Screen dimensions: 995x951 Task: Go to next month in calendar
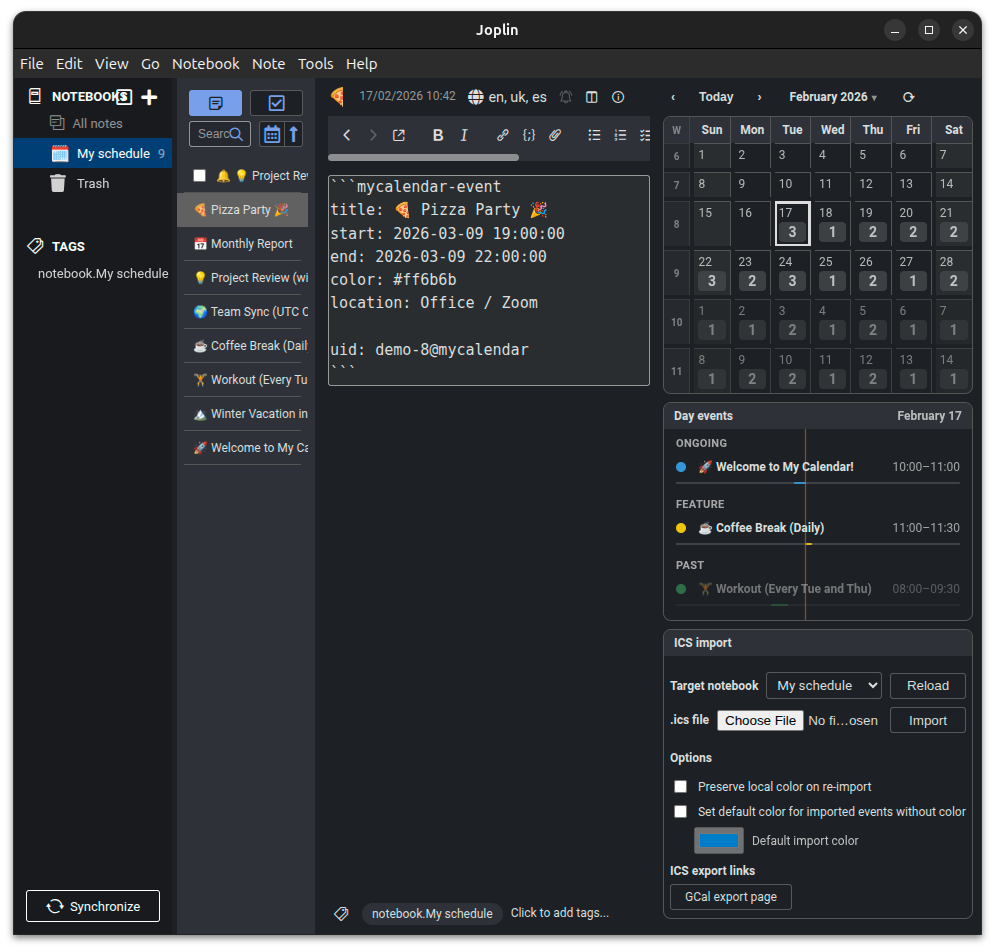click(x=760, y=97)
